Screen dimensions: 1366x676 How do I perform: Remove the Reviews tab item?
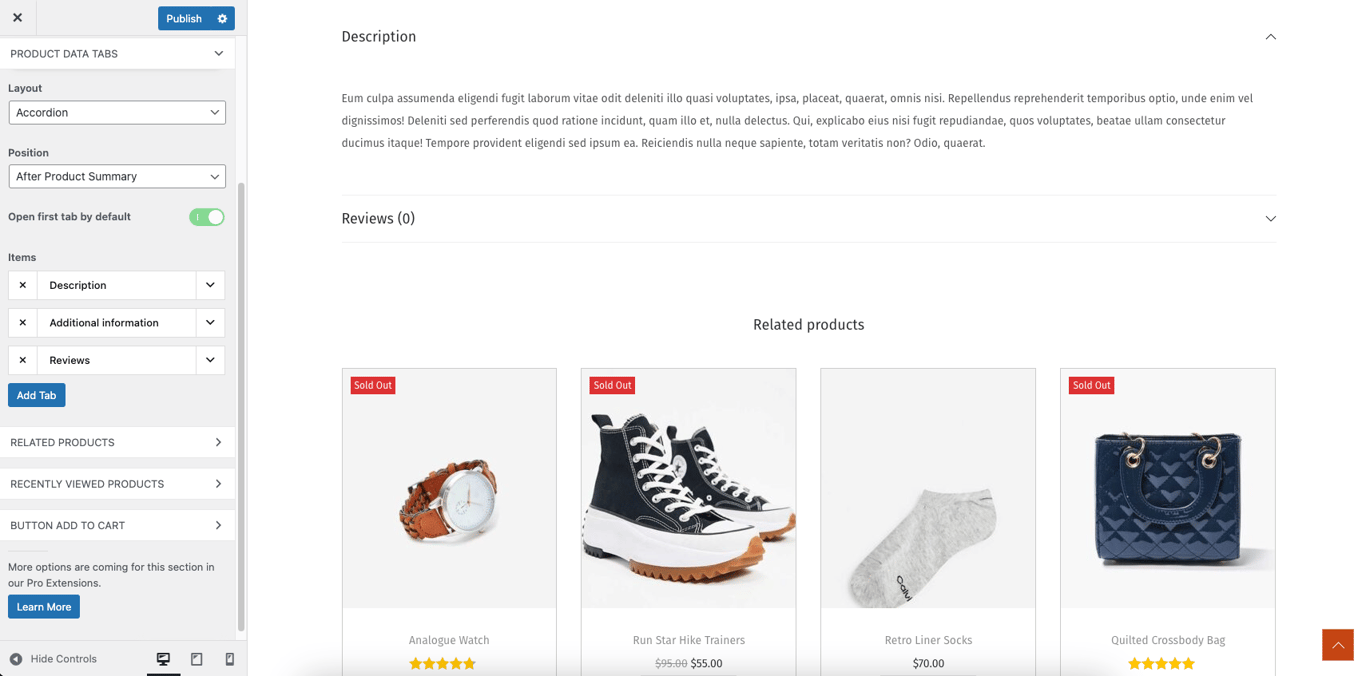22,360
